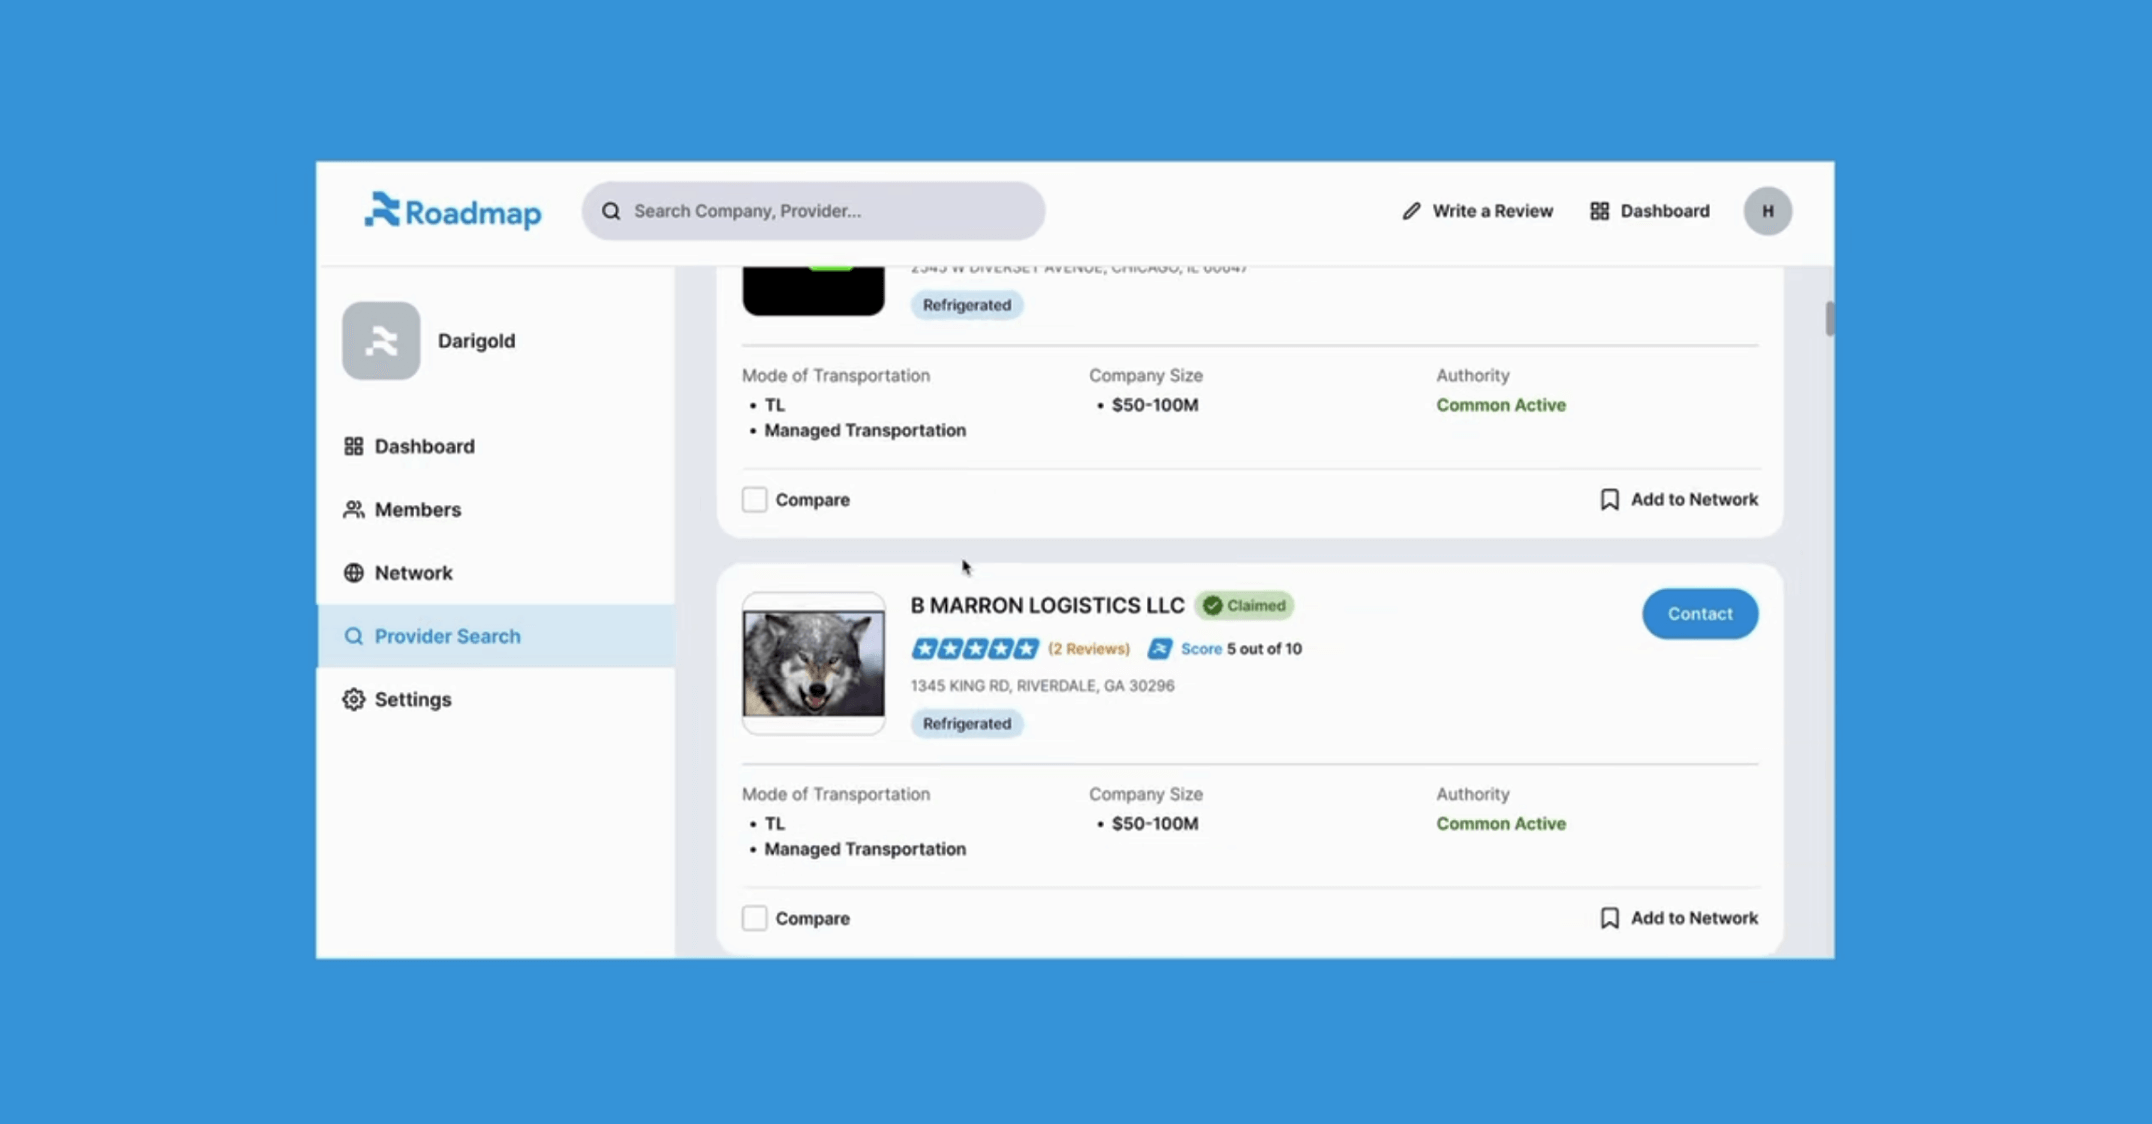2152x1124 pixels.
Task: Go to Dashboard in the left sidebar
Action: [x=424, y=446]
